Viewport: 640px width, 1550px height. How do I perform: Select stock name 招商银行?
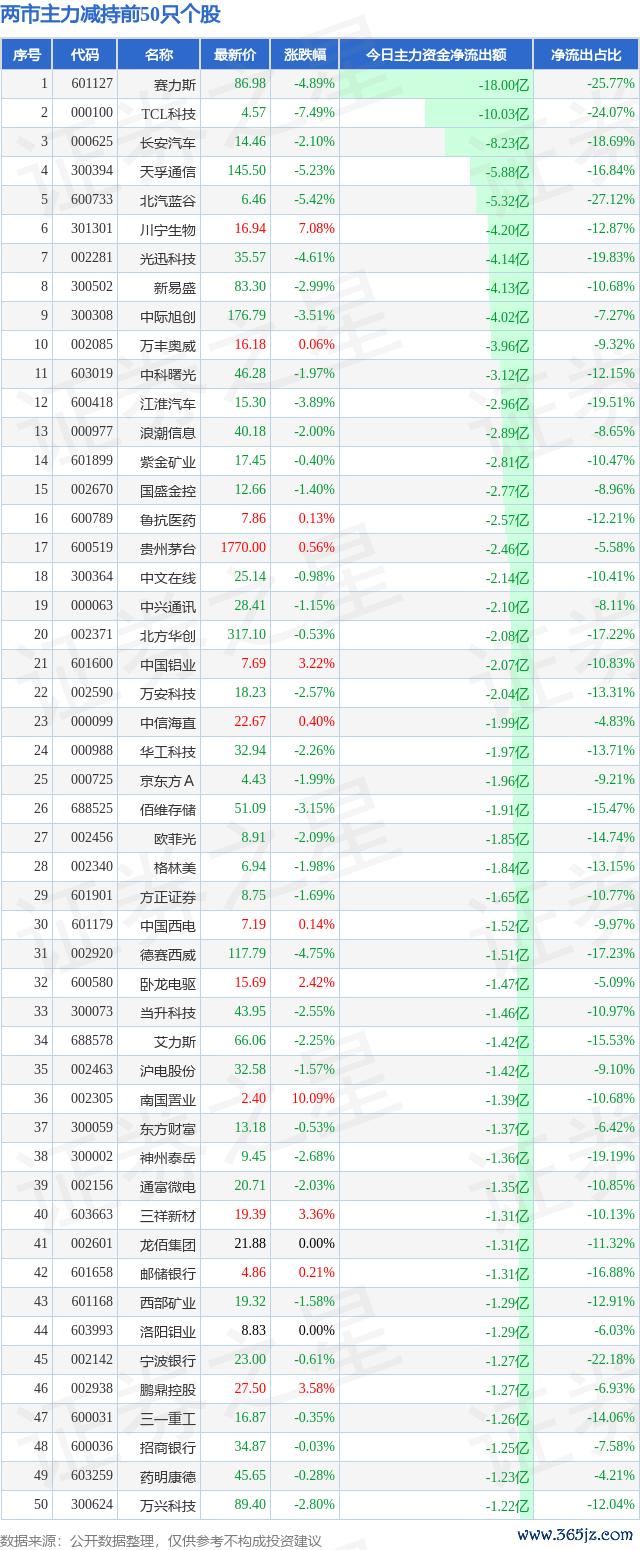coord(168,1447)
